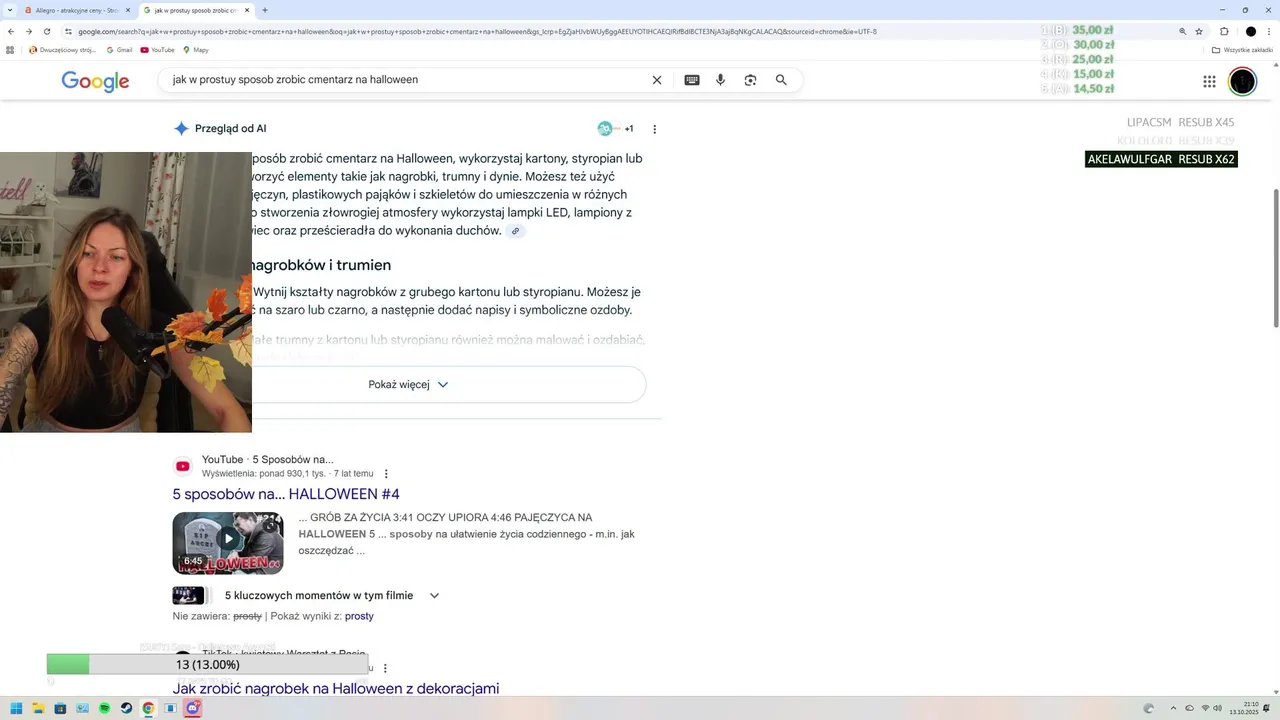This screenshot has height=720, width=1280.
Task: Expand the tab search dropdown arrow
Action: 10,10
